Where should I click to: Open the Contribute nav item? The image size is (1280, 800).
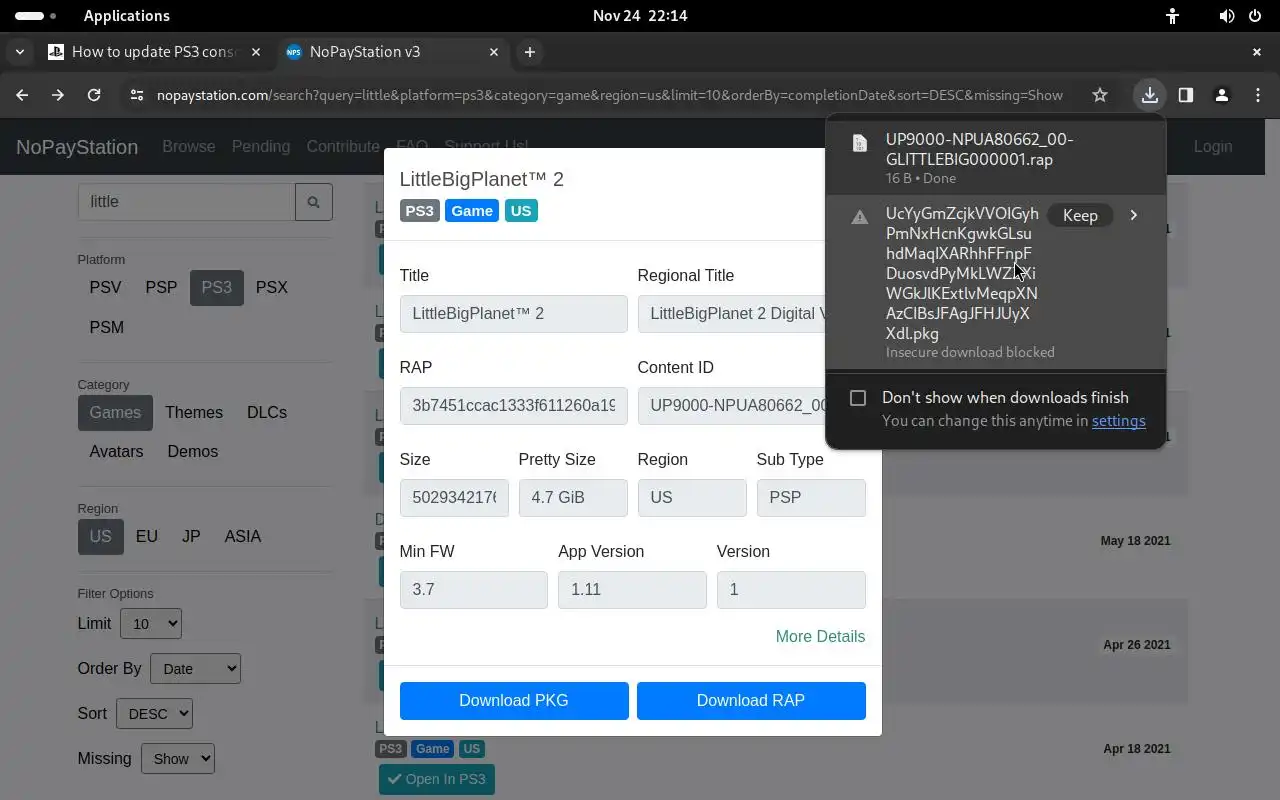[343, 147]
